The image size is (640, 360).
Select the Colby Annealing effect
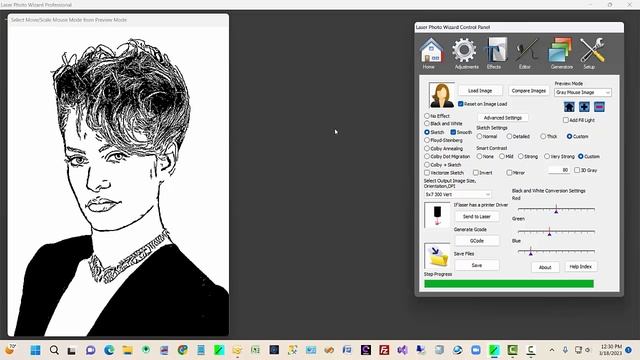coord(427,149)
